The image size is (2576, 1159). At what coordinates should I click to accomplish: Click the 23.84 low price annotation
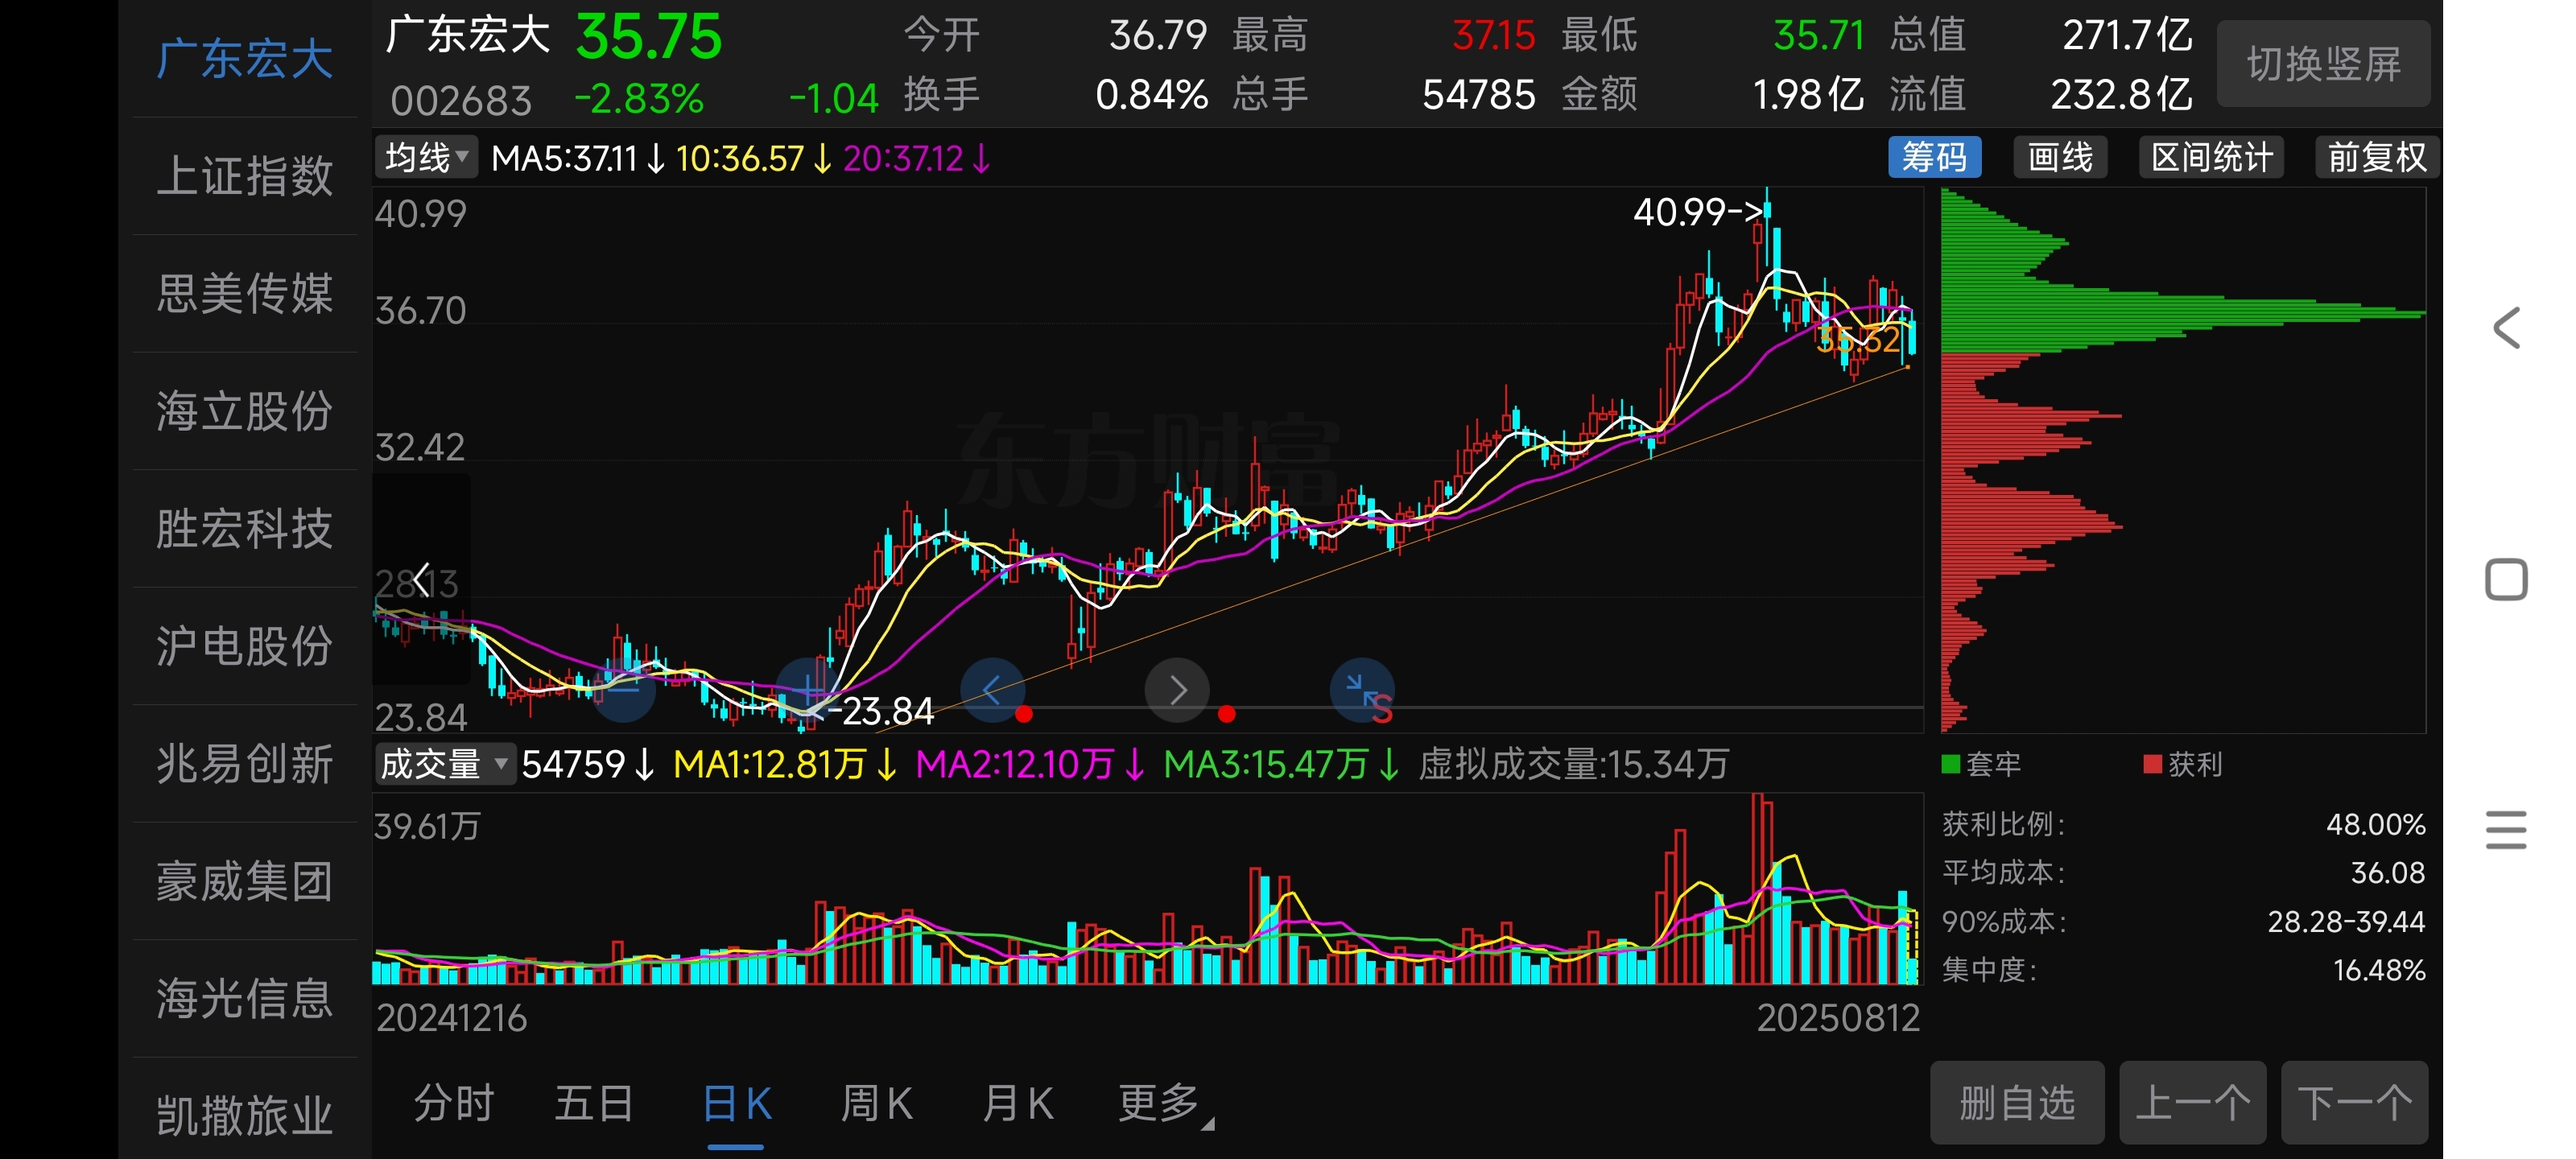(x=880, y=711)
